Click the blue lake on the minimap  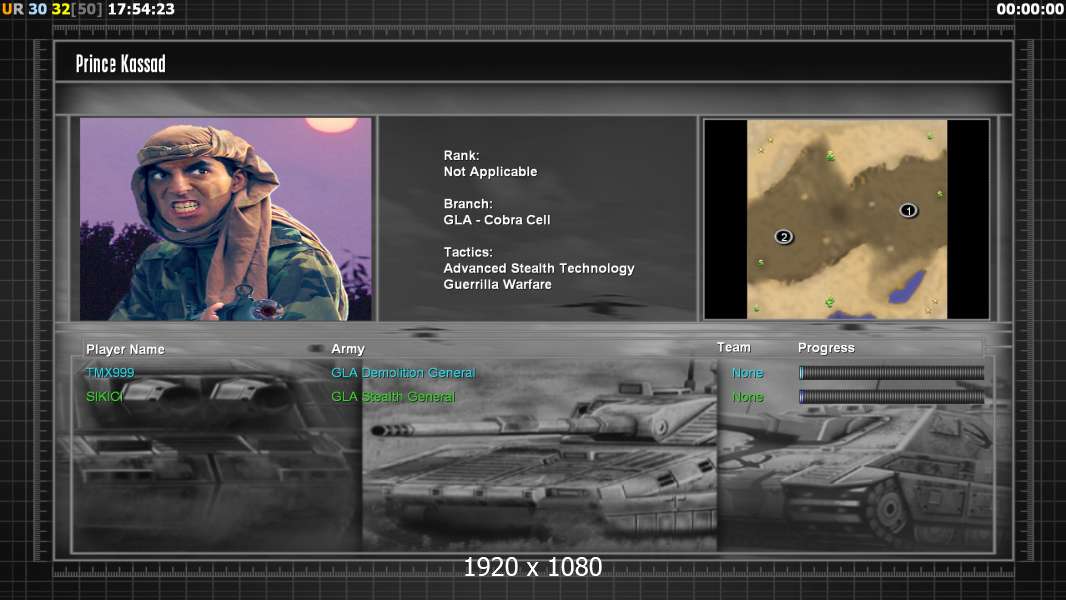coord(908,286)
